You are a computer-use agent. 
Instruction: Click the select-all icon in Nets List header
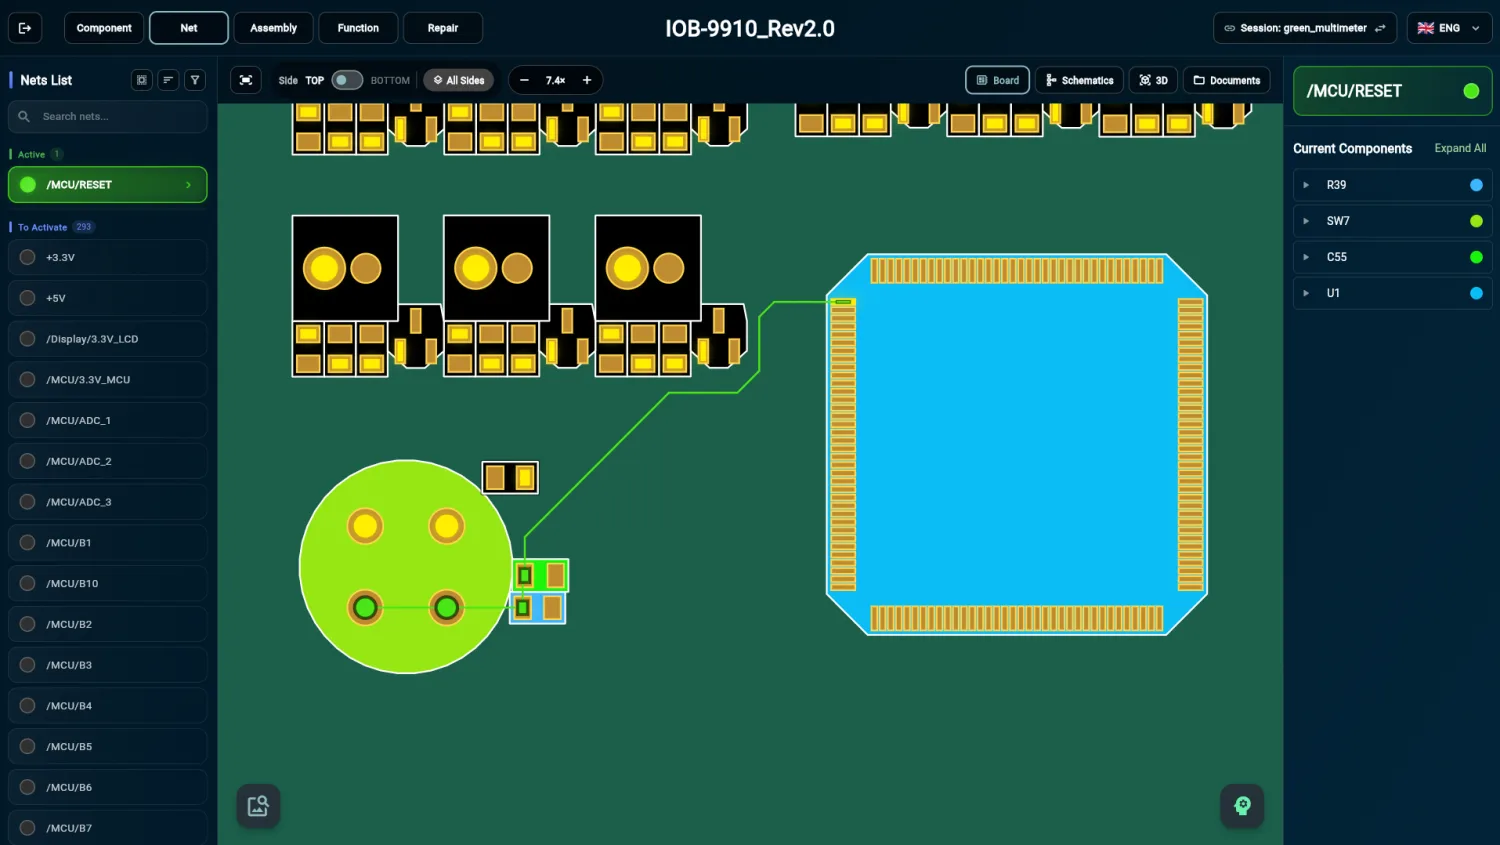pos(142,80)
